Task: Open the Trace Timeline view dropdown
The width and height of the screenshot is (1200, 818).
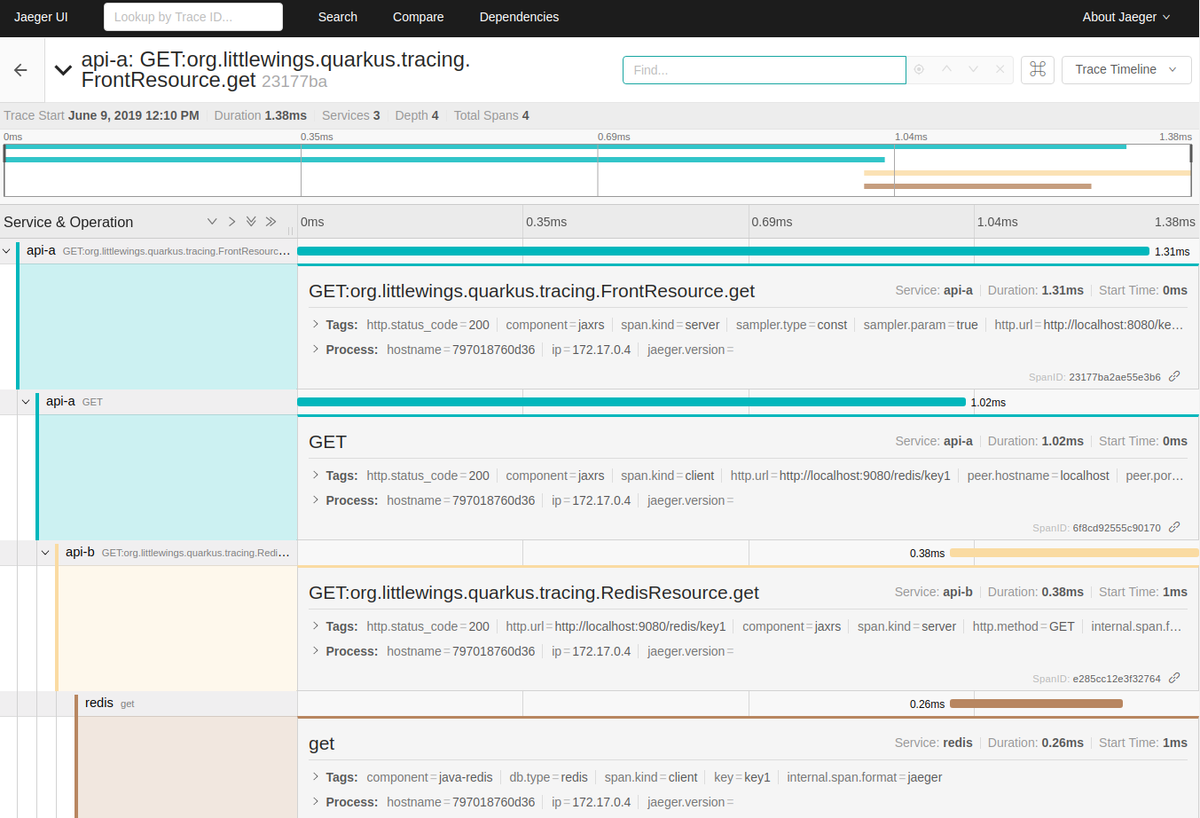Action: tap(1126, 69)
